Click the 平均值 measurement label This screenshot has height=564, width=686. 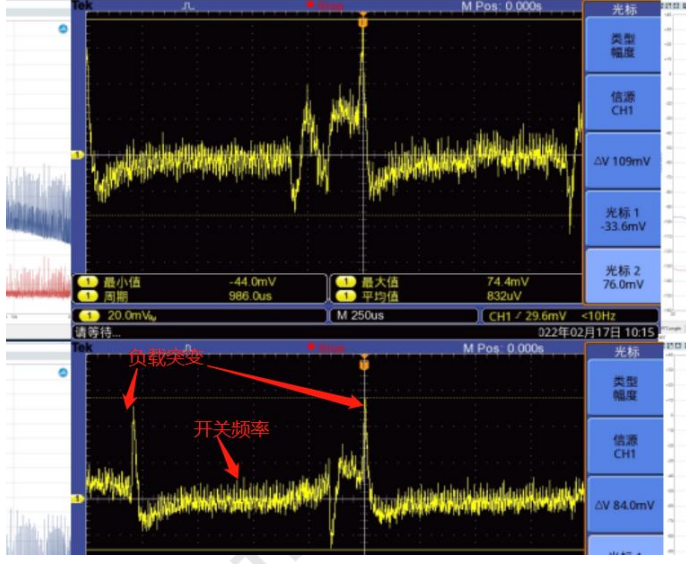pos(380,297)
